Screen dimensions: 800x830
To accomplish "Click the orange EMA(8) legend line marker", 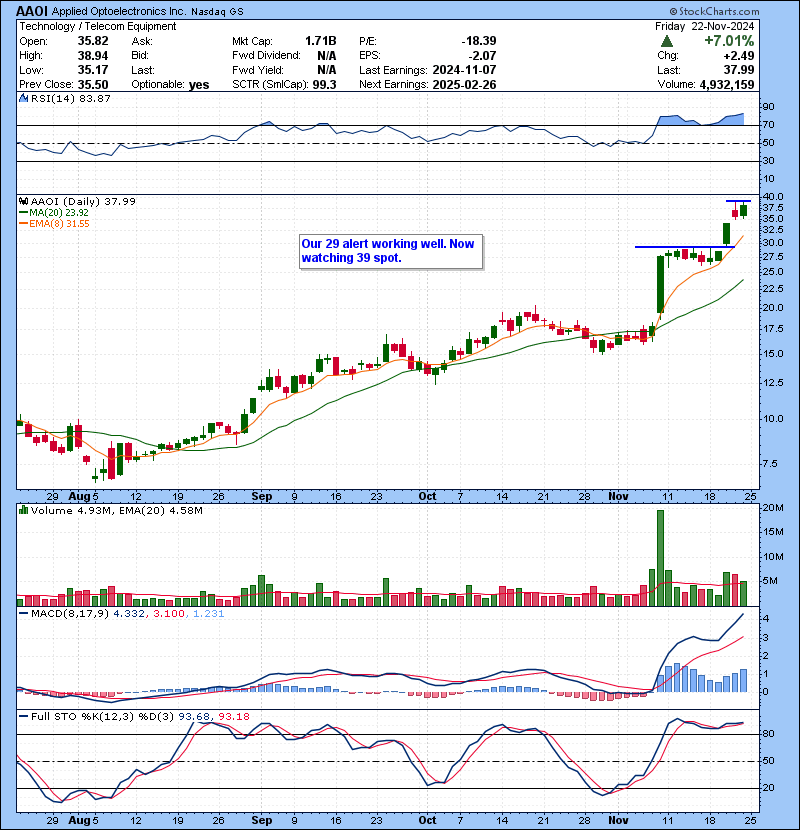I will click(23, 223).
